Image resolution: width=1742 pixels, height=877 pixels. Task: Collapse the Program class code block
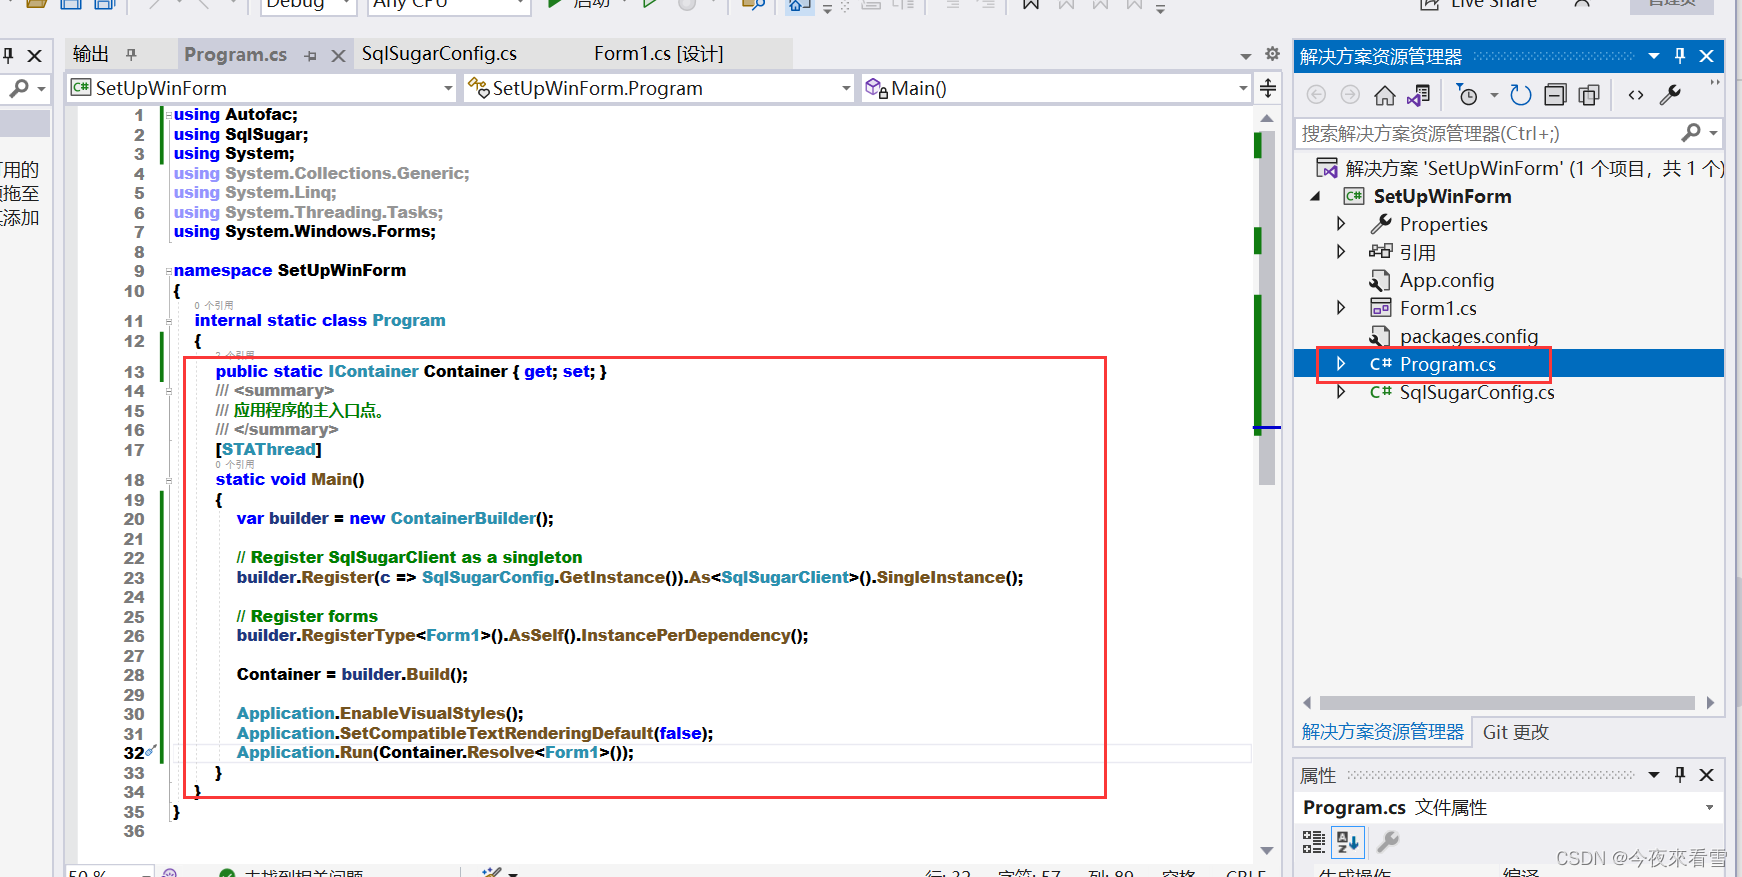click(x=168, y=321)
